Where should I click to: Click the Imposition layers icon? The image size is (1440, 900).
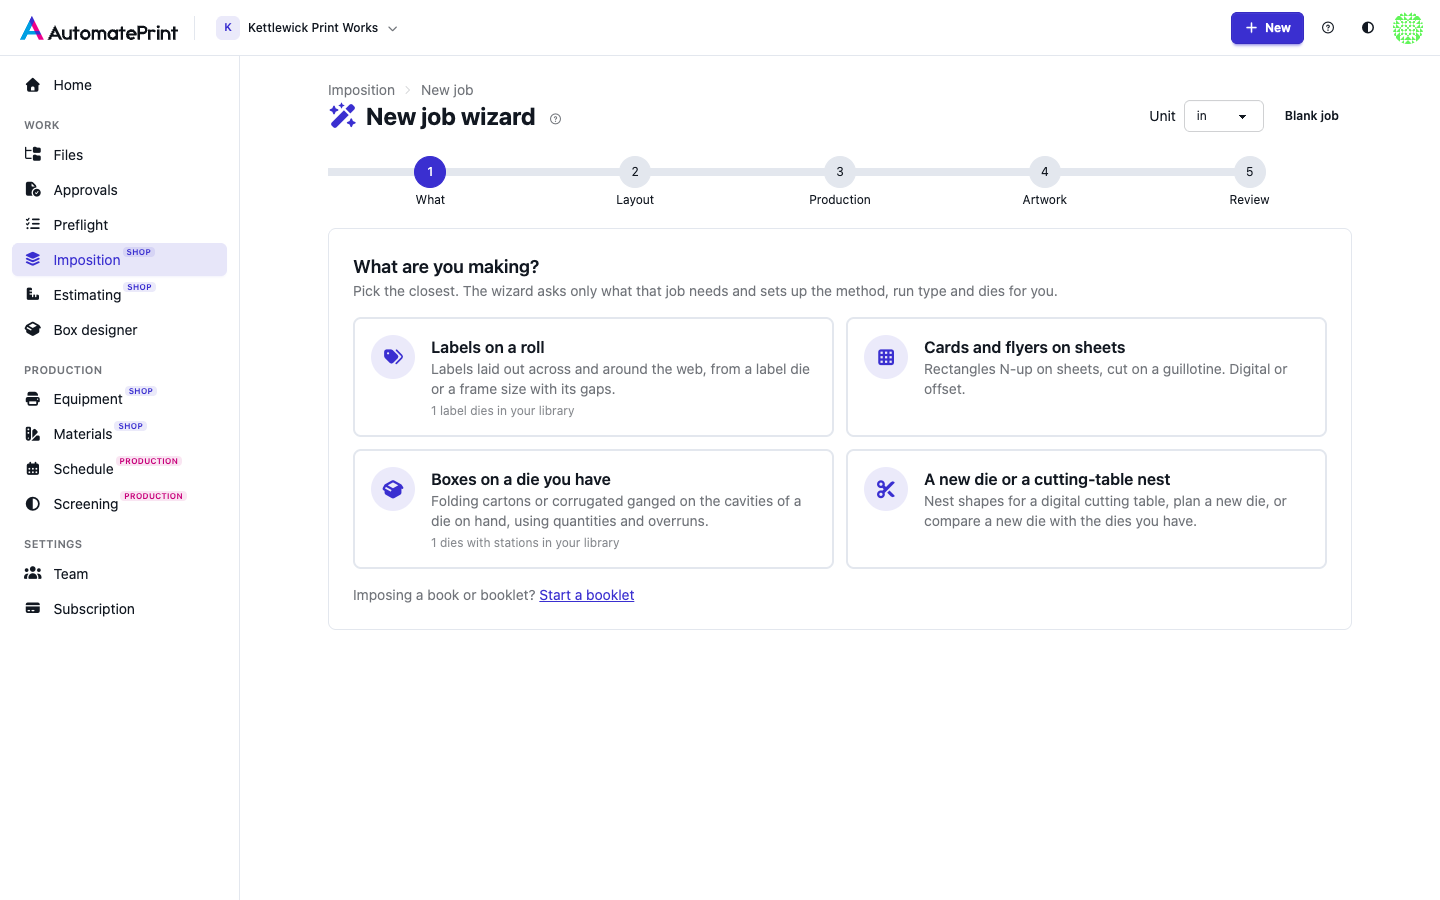(x=33, y=259)
